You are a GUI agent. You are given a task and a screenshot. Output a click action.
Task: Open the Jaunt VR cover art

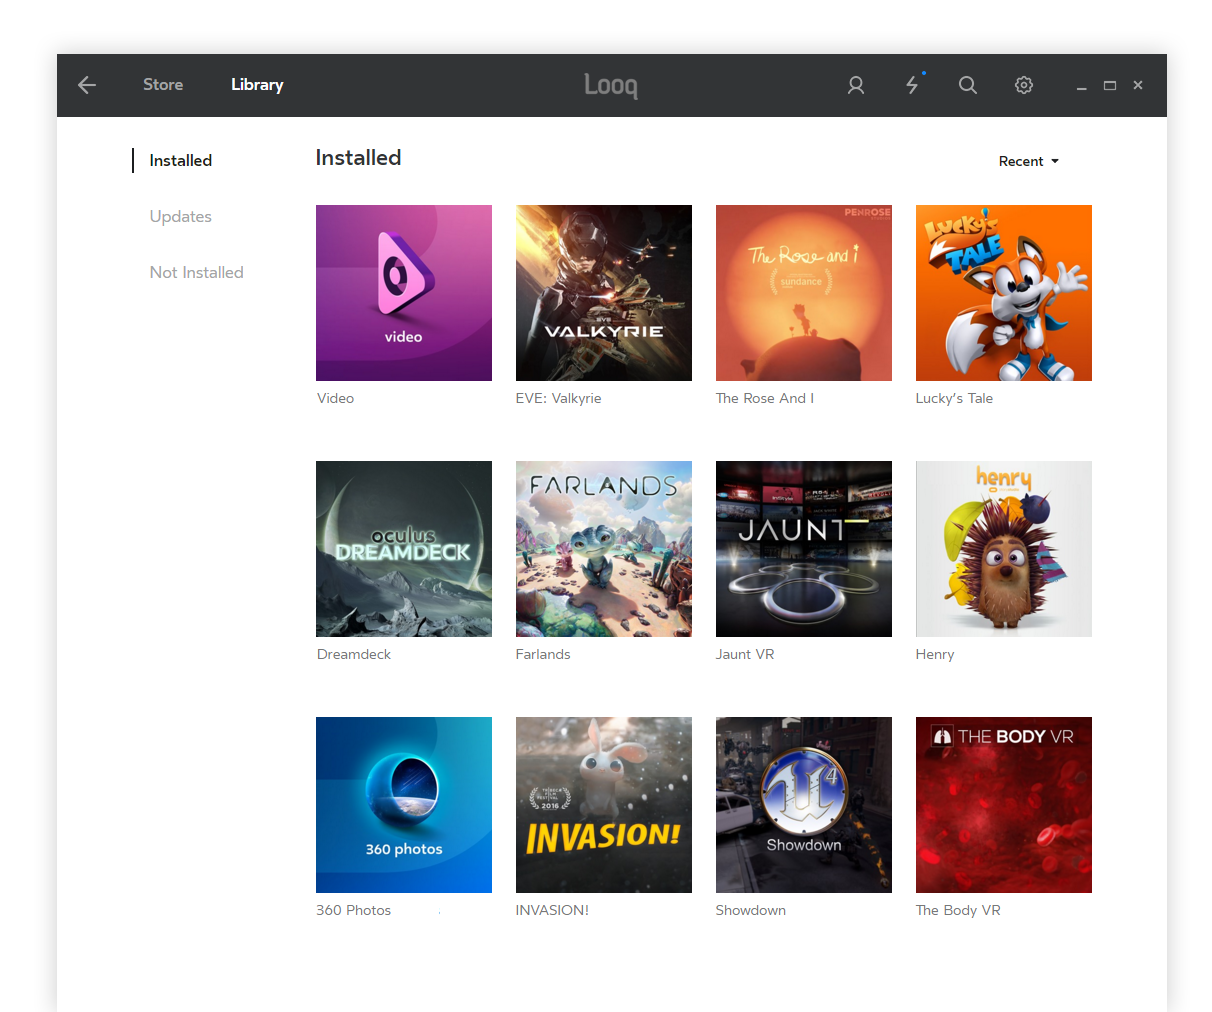pyautogui.click(x=804, y=549)
